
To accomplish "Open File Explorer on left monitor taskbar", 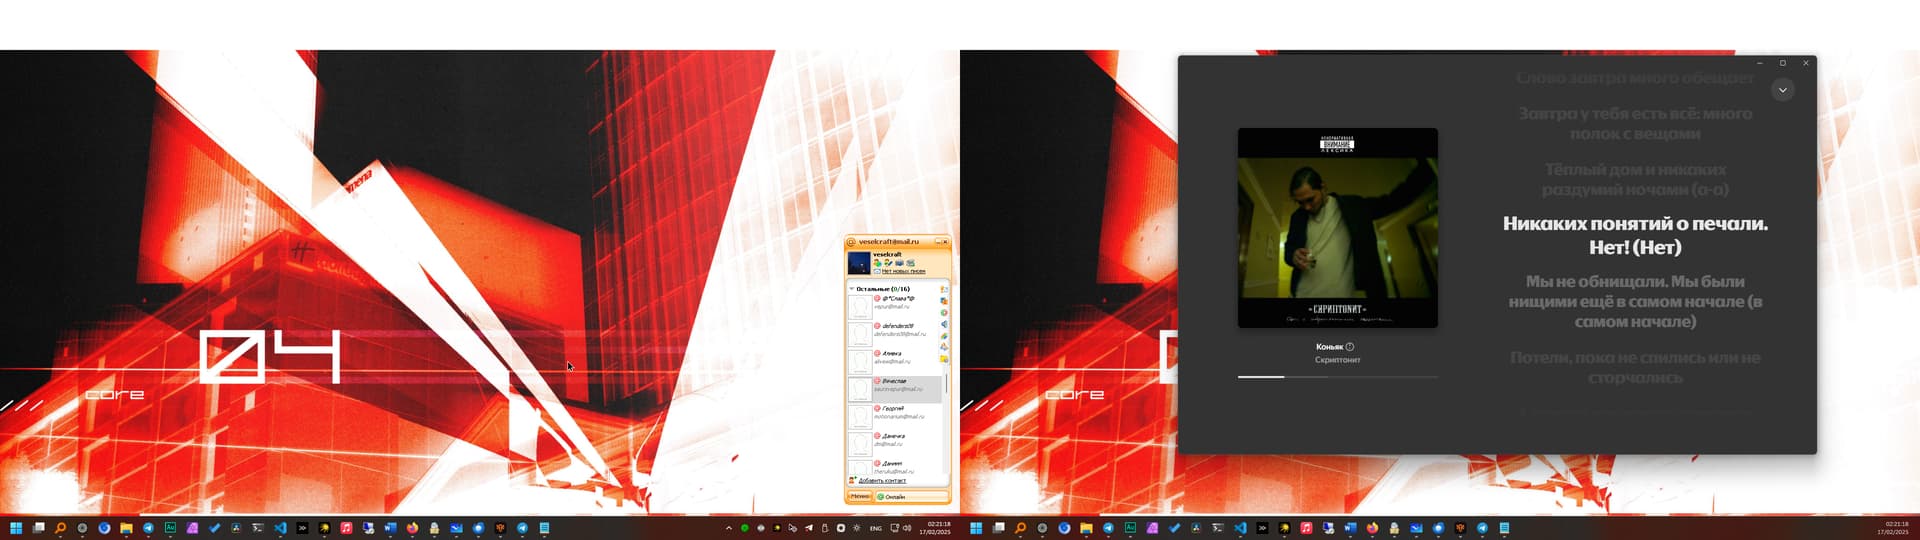I will pyautogui.click(x=126, y=528).
